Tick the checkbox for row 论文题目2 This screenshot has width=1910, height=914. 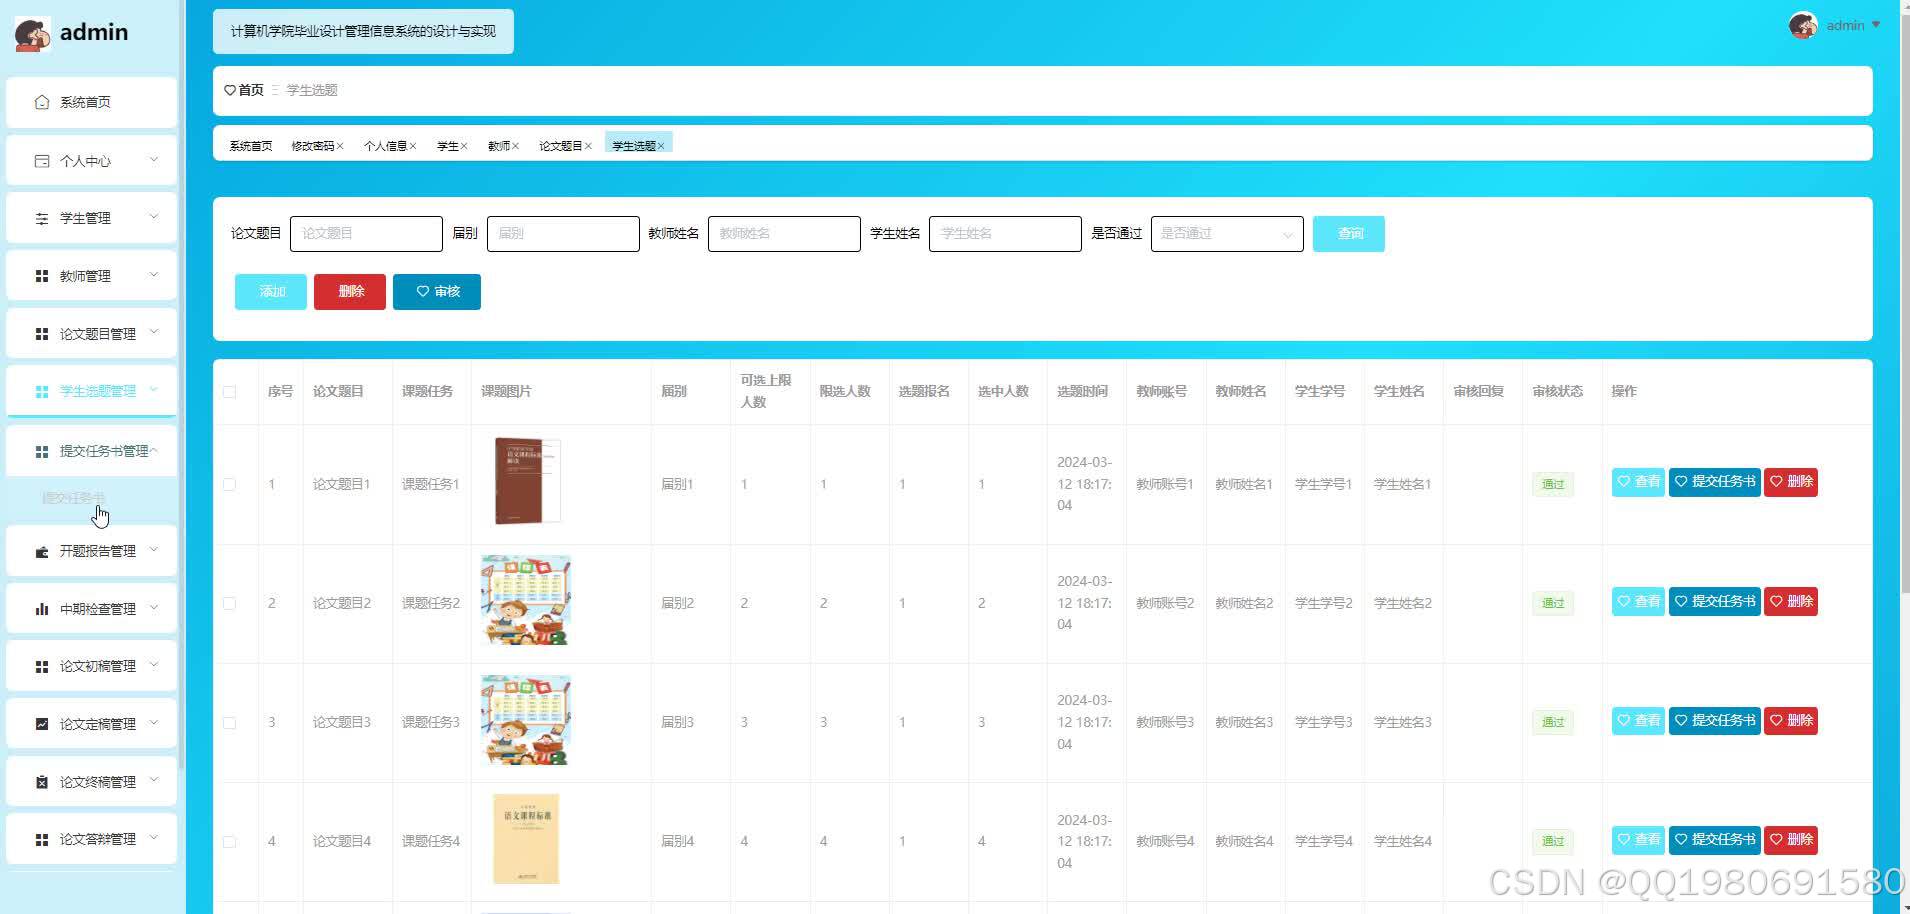coord(230,603)
